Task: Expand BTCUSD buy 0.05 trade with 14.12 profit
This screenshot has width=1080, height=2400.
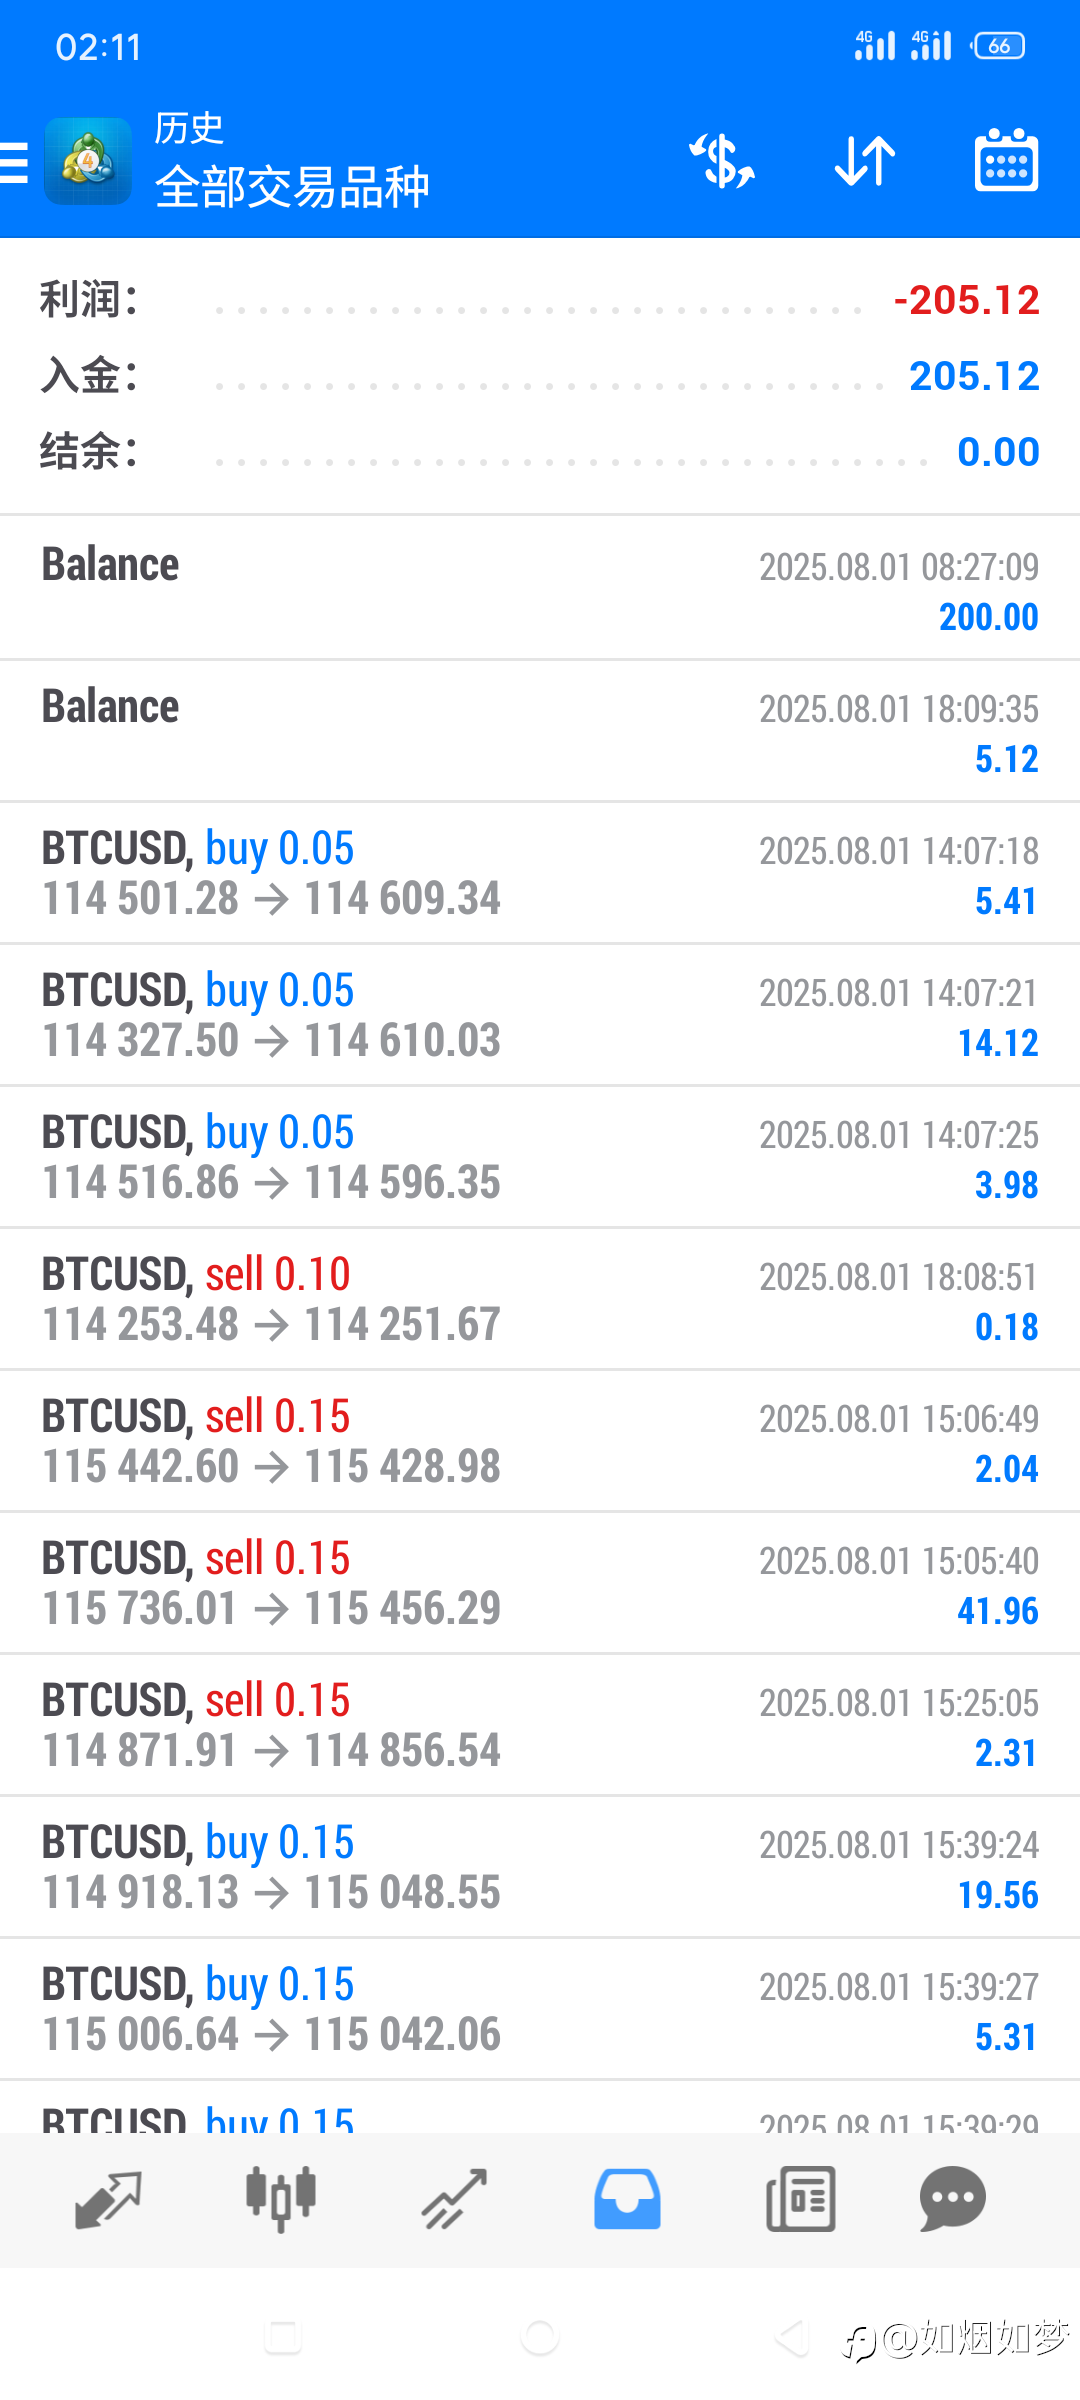Action: click(540, 1015)
